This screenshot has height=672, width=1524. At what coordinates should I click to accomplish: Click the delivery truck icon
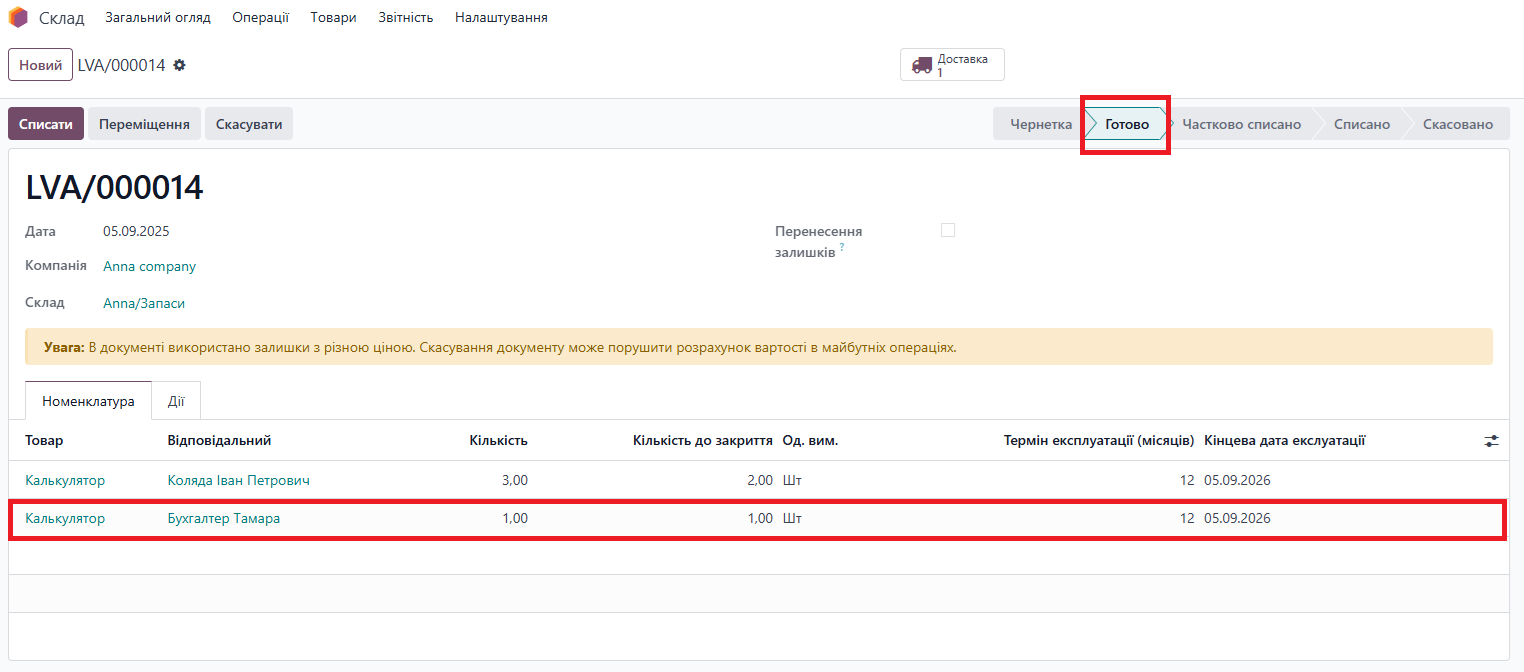coord(921,65)
